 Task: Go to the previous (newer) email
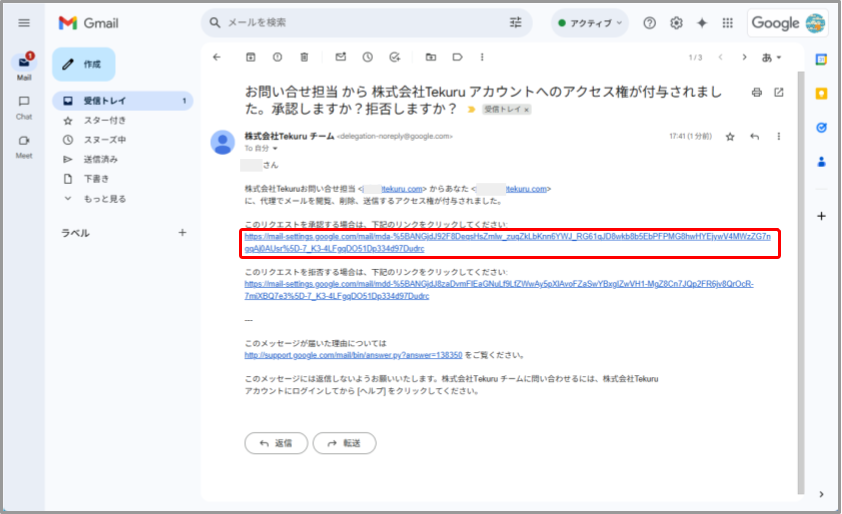(721, 57)
